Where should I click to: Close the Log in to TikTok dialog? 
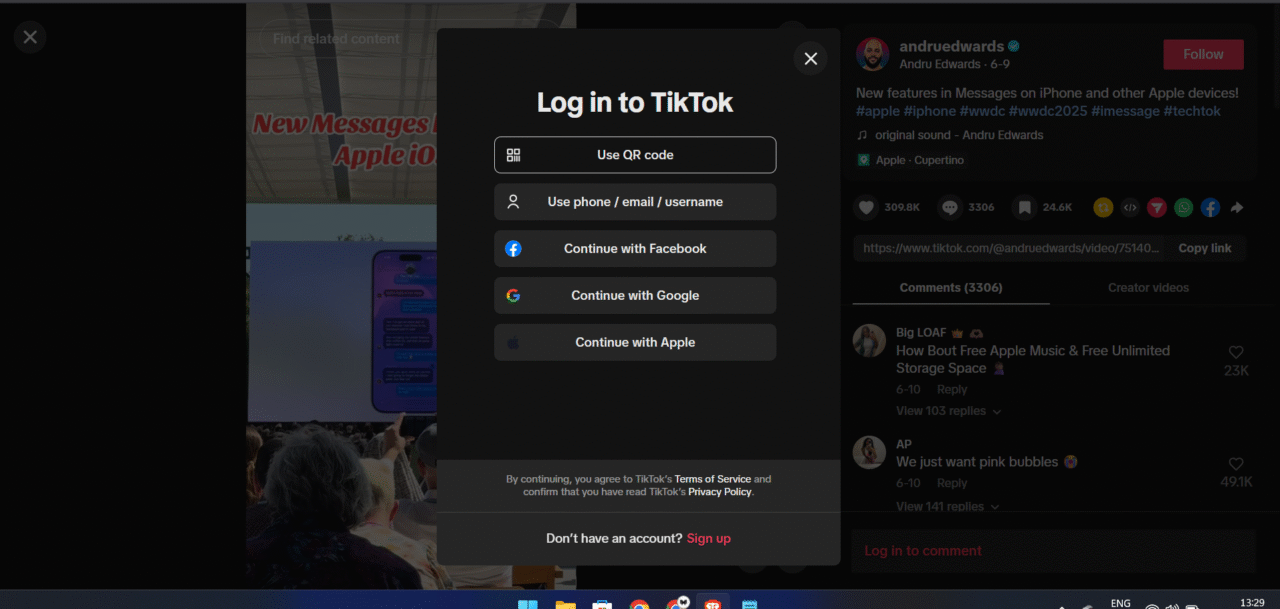coord(810,59)
